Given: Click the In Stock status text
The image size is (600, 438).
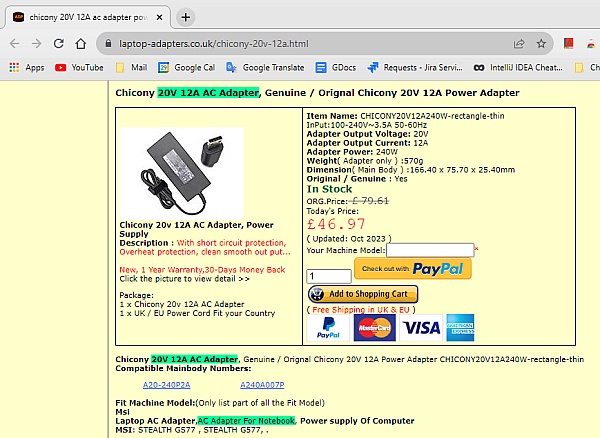Looking at the screenshot, I should pos(329,189).
